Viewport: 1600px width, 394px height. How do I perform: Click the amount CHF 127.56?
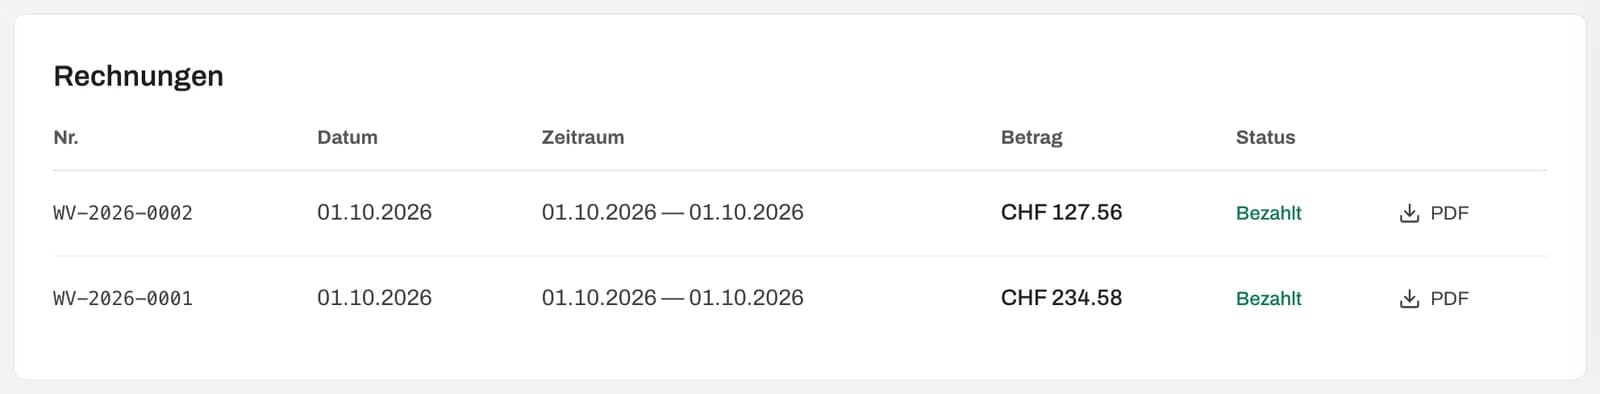pos(1061,212)
